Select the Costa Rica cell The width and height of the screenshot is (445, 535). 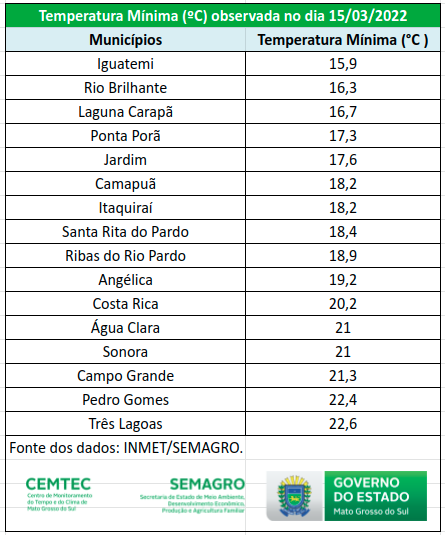pos(126,304)
